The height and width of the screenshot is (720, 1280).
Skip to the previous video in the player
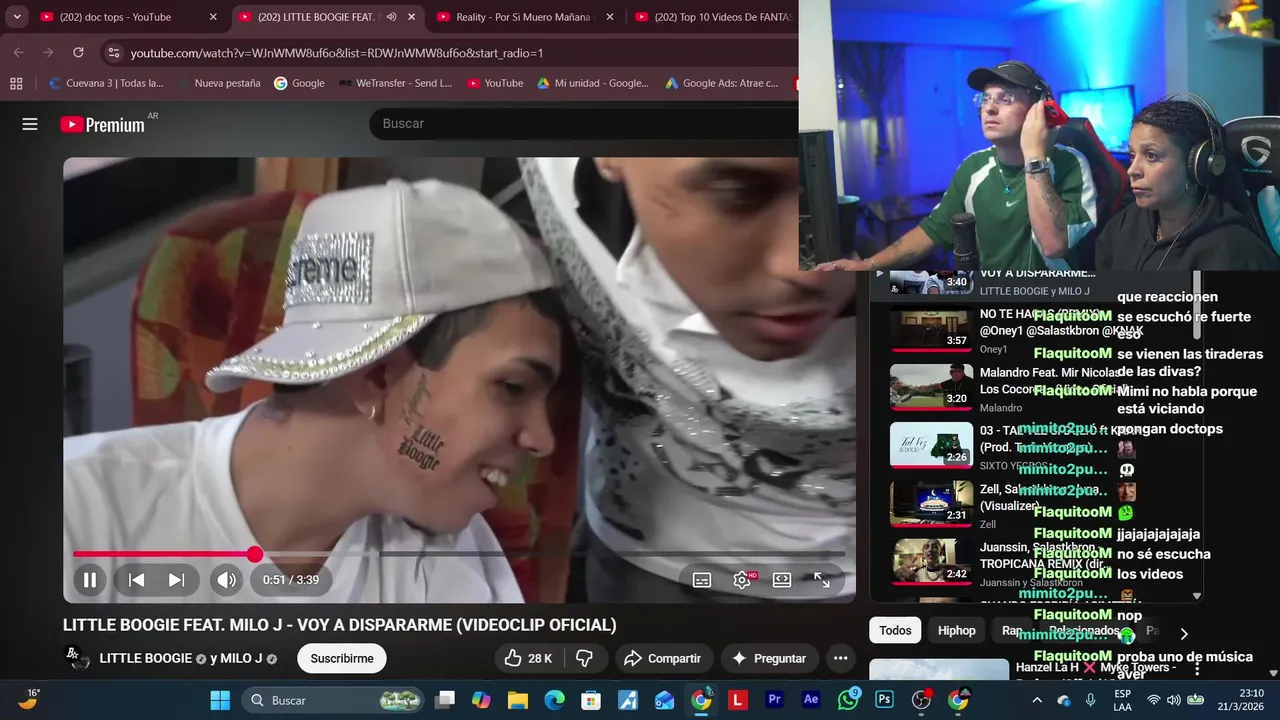(x=137, y=580)
